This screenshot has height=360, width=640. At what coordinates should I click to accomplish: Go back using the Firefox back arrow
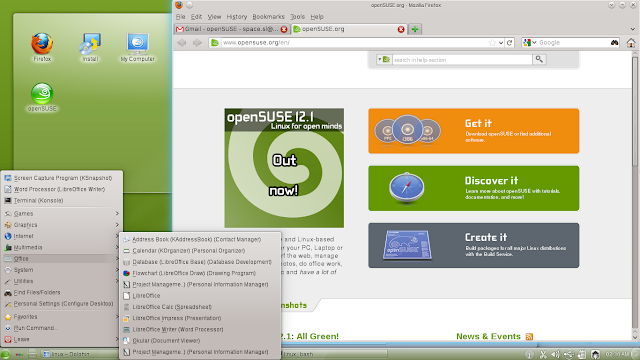[x=182, y=42]
